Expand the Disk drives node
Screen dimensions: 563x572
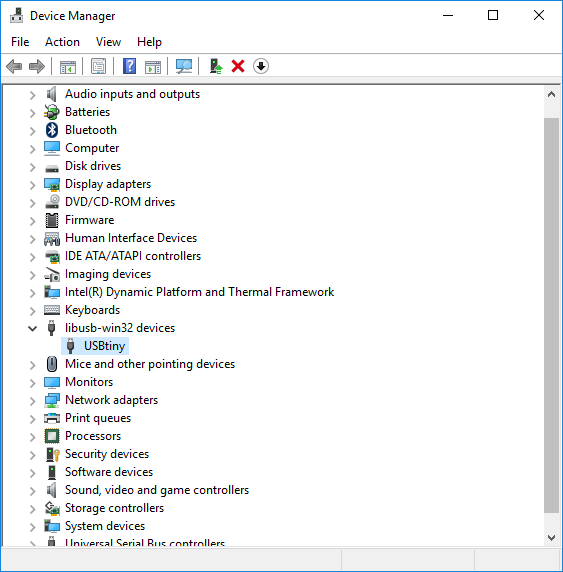pyautogui.click(x=32, y=167)
